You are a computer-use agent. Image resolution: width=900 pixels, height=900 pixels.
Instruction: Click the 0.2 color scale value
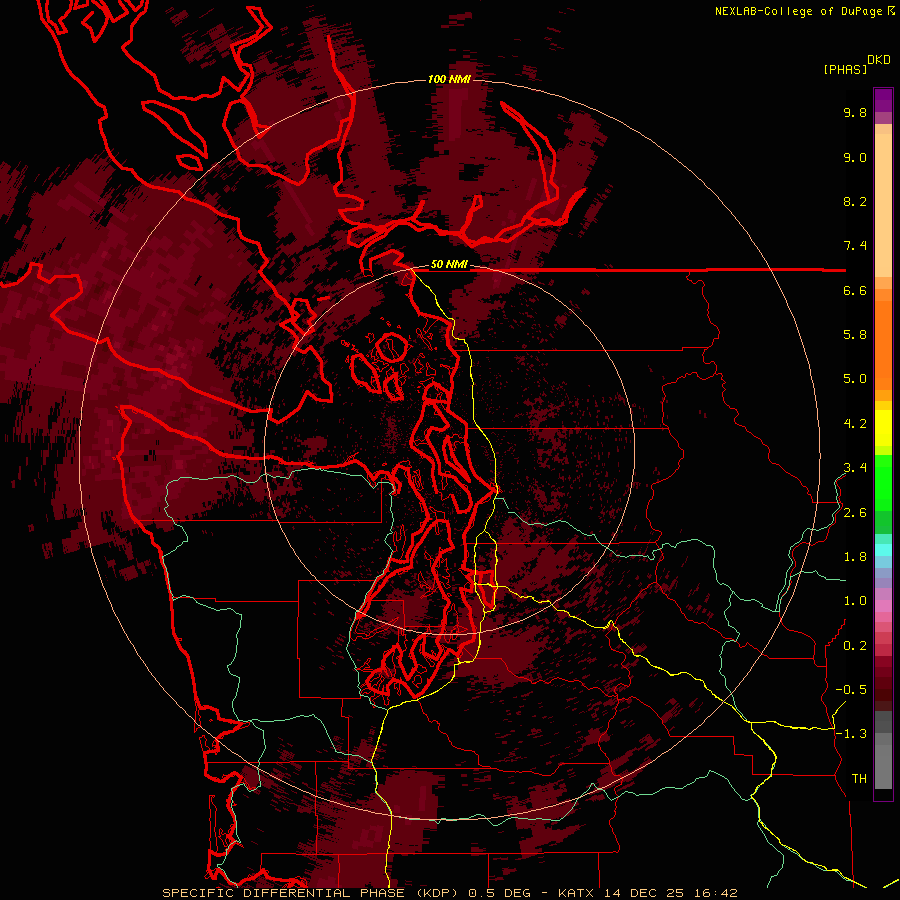coord(855,646)
